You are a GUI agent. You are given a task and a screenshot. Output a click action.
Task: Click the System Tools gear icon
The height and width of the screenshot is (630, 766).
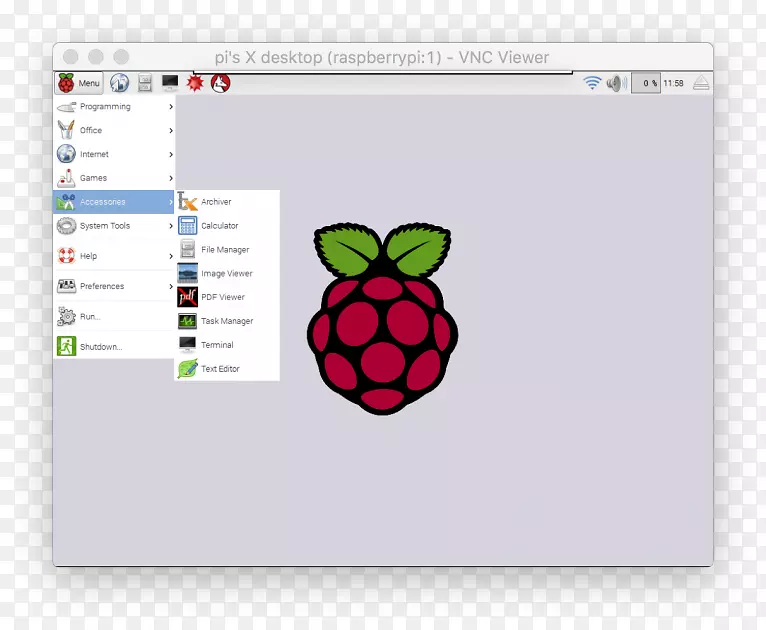coord(66,226)
